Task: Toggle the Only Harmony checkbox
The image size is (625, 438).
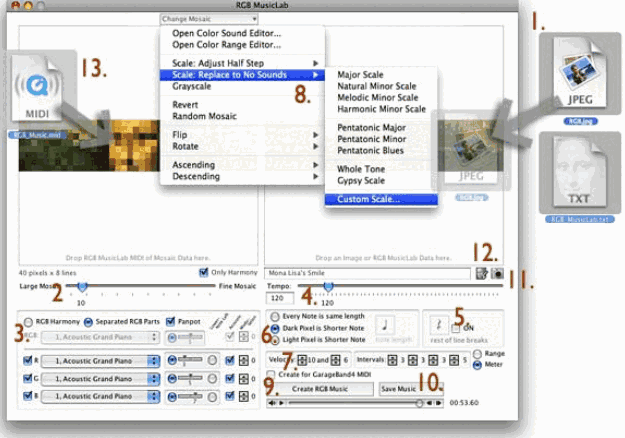Action: pos(204,272)
